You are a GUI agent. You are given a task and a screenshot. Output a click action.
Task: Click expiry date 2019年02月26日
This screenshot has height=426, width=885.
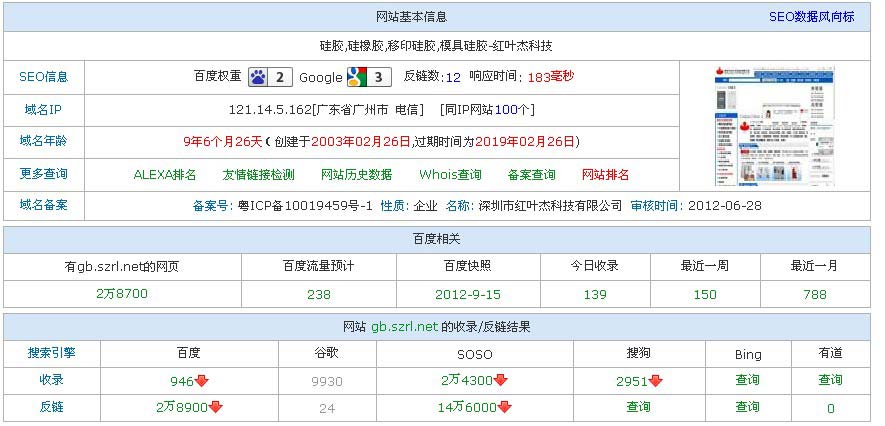coord(524,142)
